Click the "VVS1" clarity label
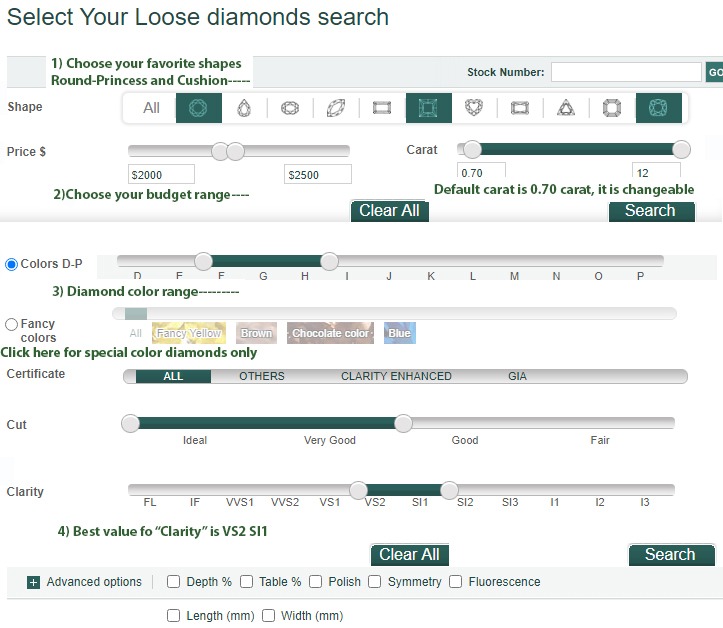 pos(240,502)
